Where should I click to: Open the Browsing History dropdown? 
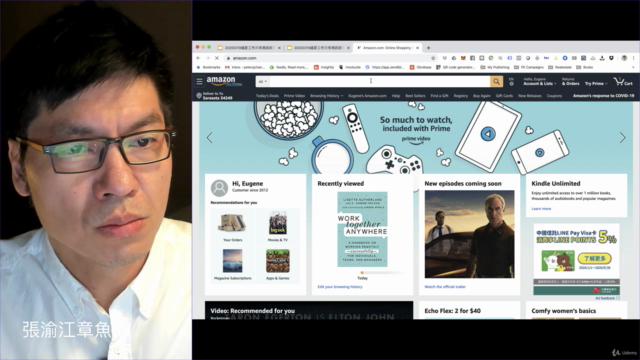click(326, 96)
